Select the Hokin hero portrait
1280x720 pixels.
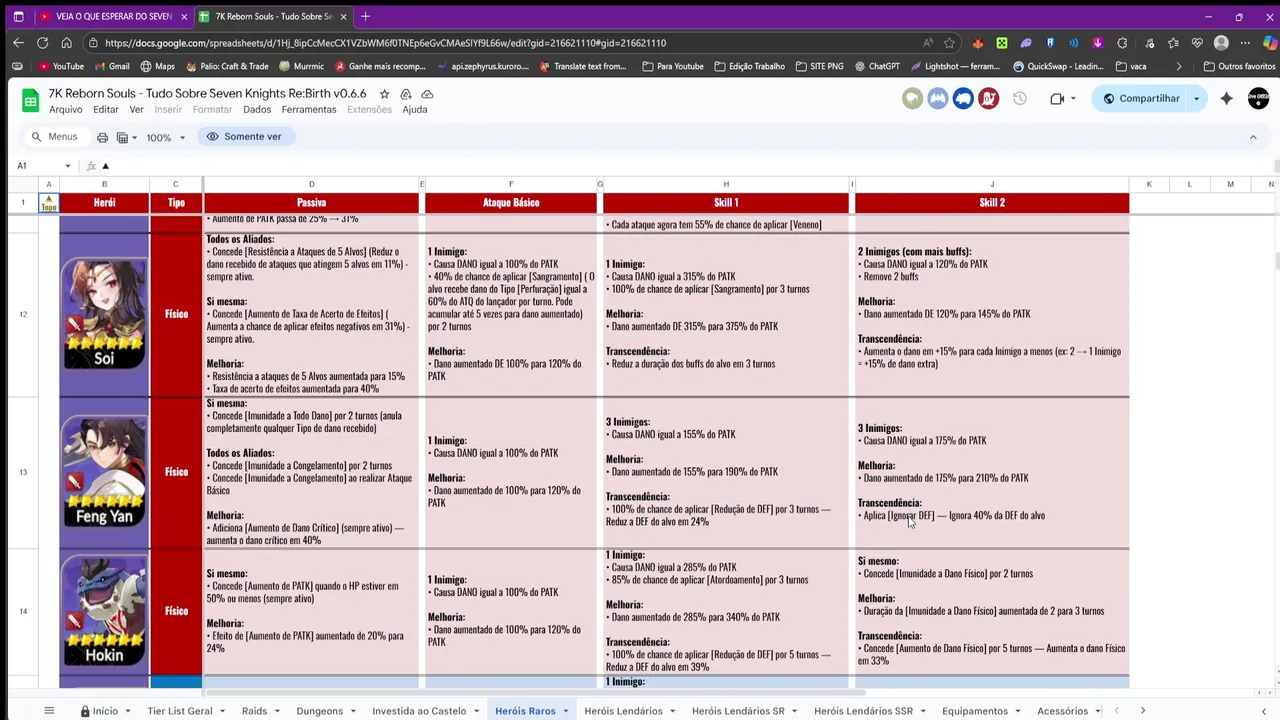[105, 611]
